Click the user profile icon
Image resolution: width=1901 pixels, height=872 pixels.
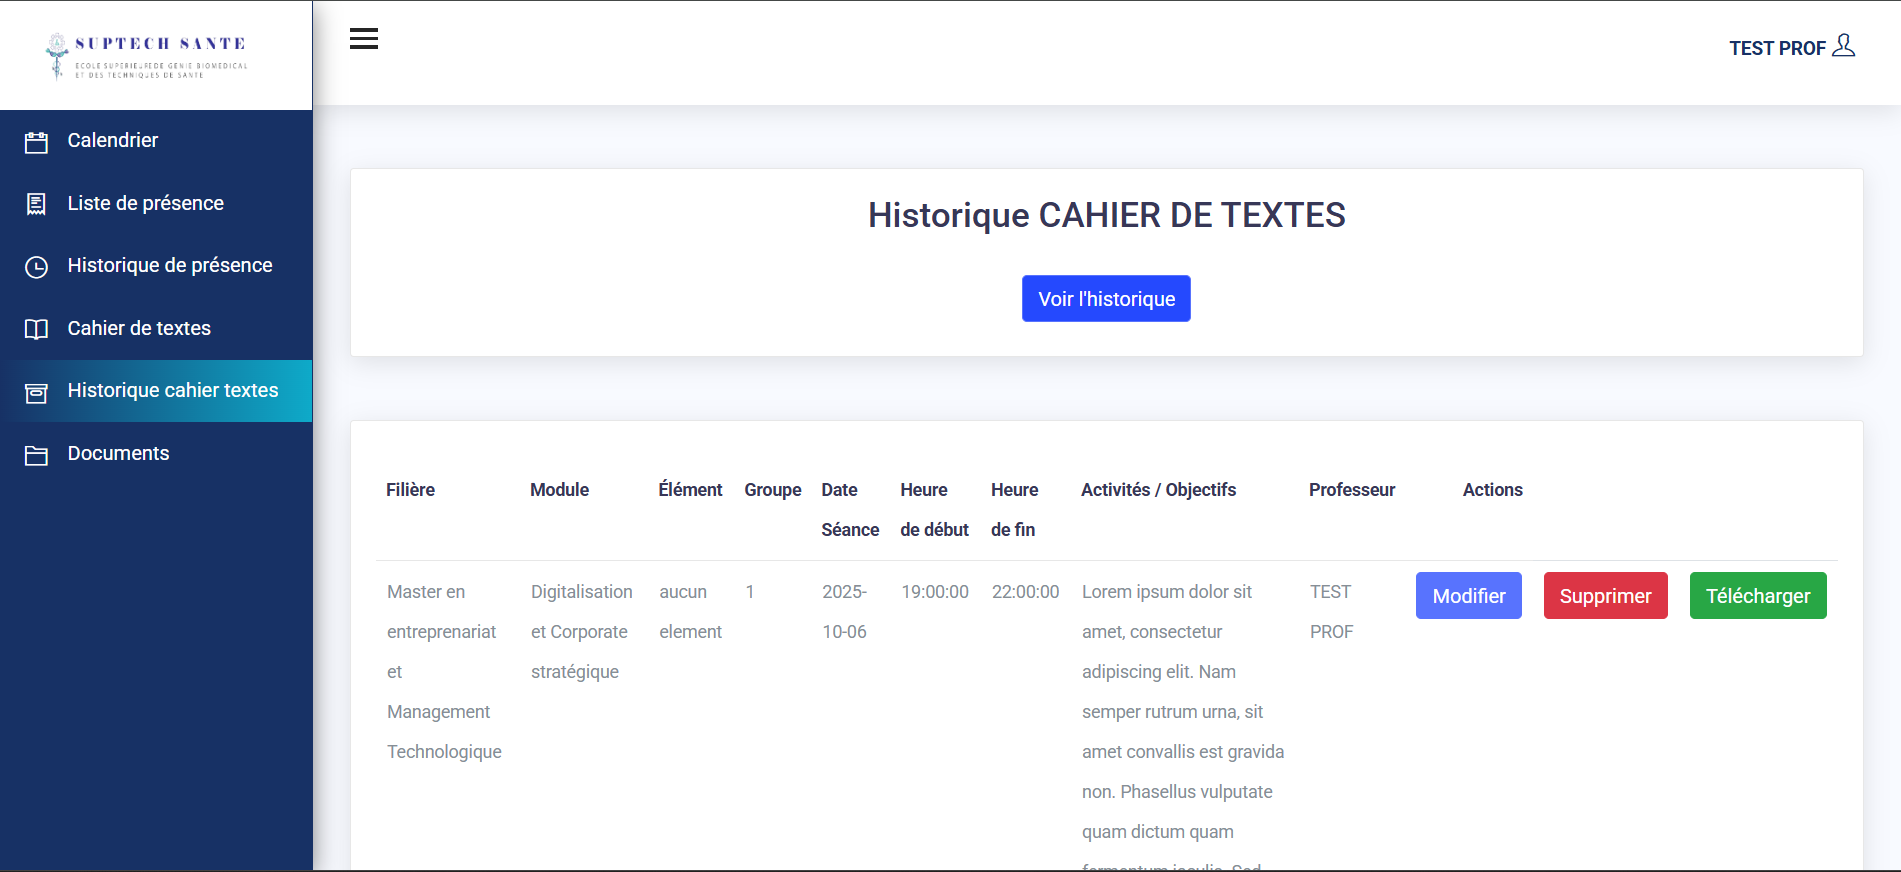[x=1843, y=46]
